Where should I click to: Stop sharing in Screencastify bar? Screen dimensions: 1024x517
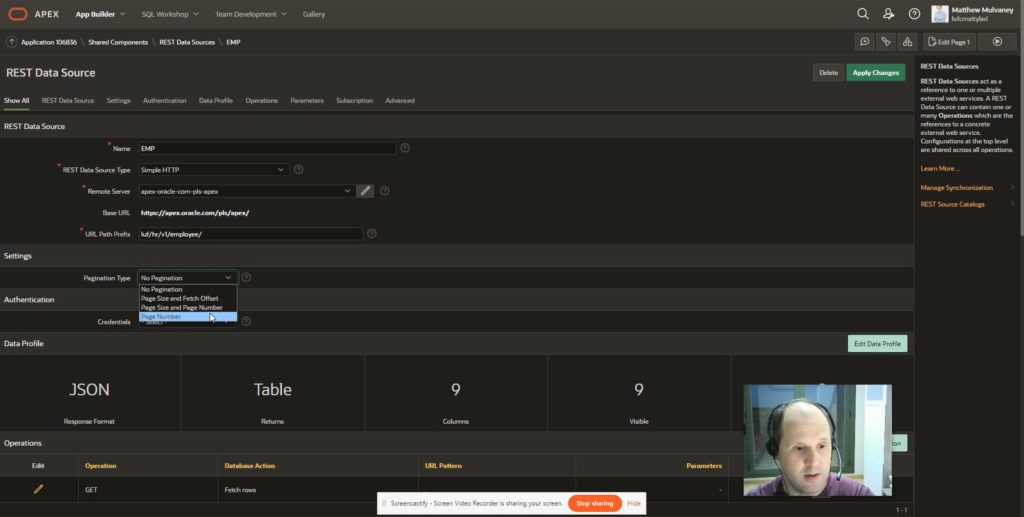coord(594,503)
